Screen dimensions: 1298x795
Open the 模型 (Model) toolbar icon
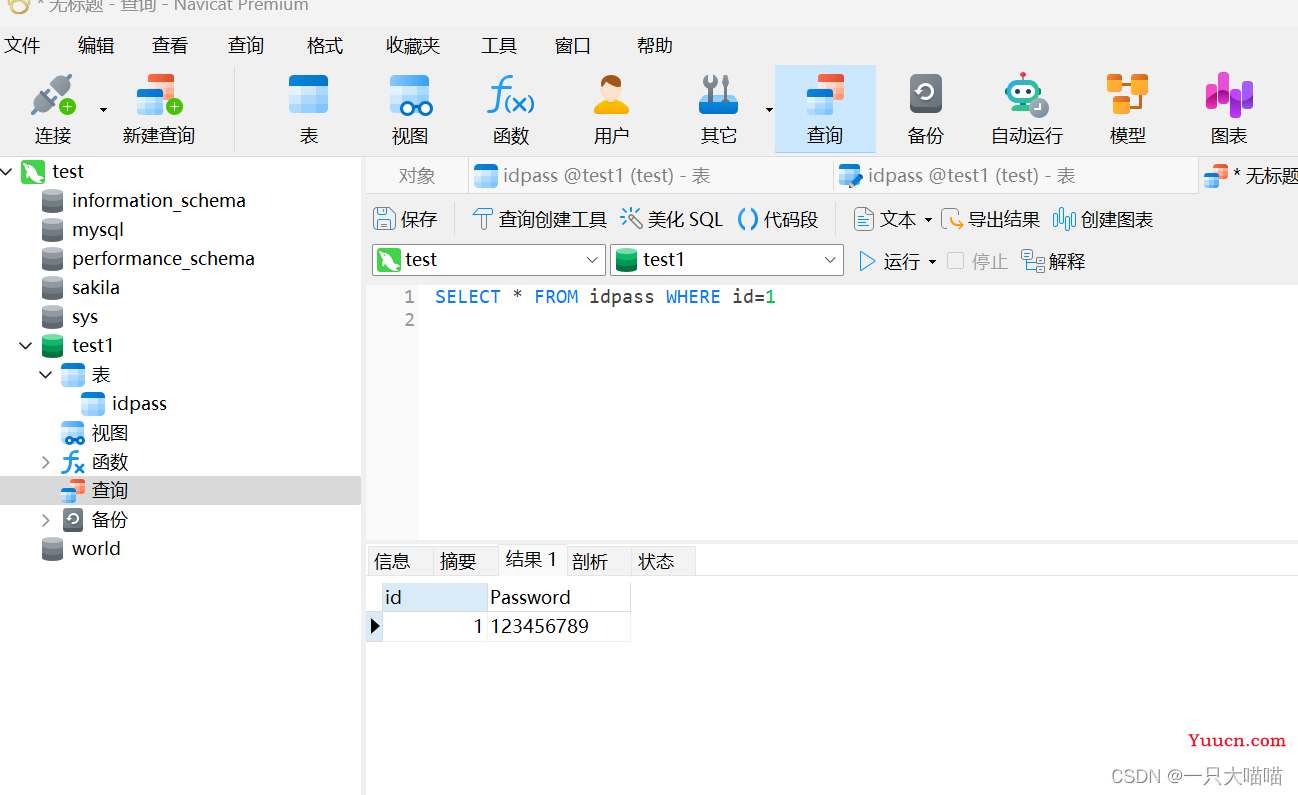tap(1127, 96)
